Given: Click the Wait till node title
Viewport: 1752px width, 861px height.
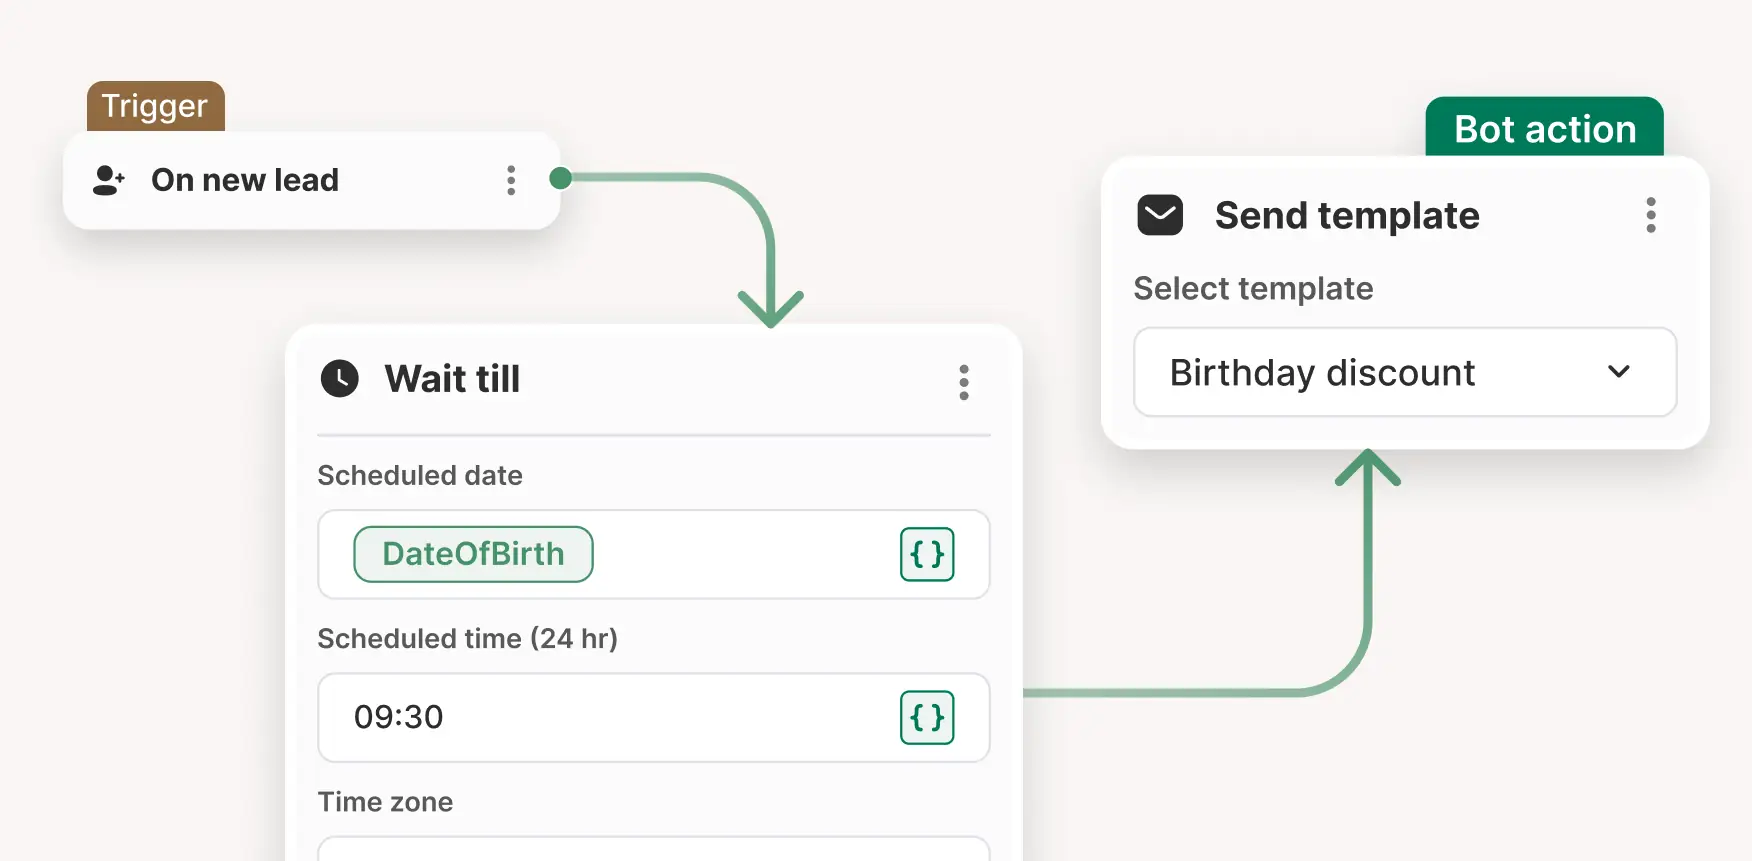Looking at the screenshot, I should pos(452,379).
